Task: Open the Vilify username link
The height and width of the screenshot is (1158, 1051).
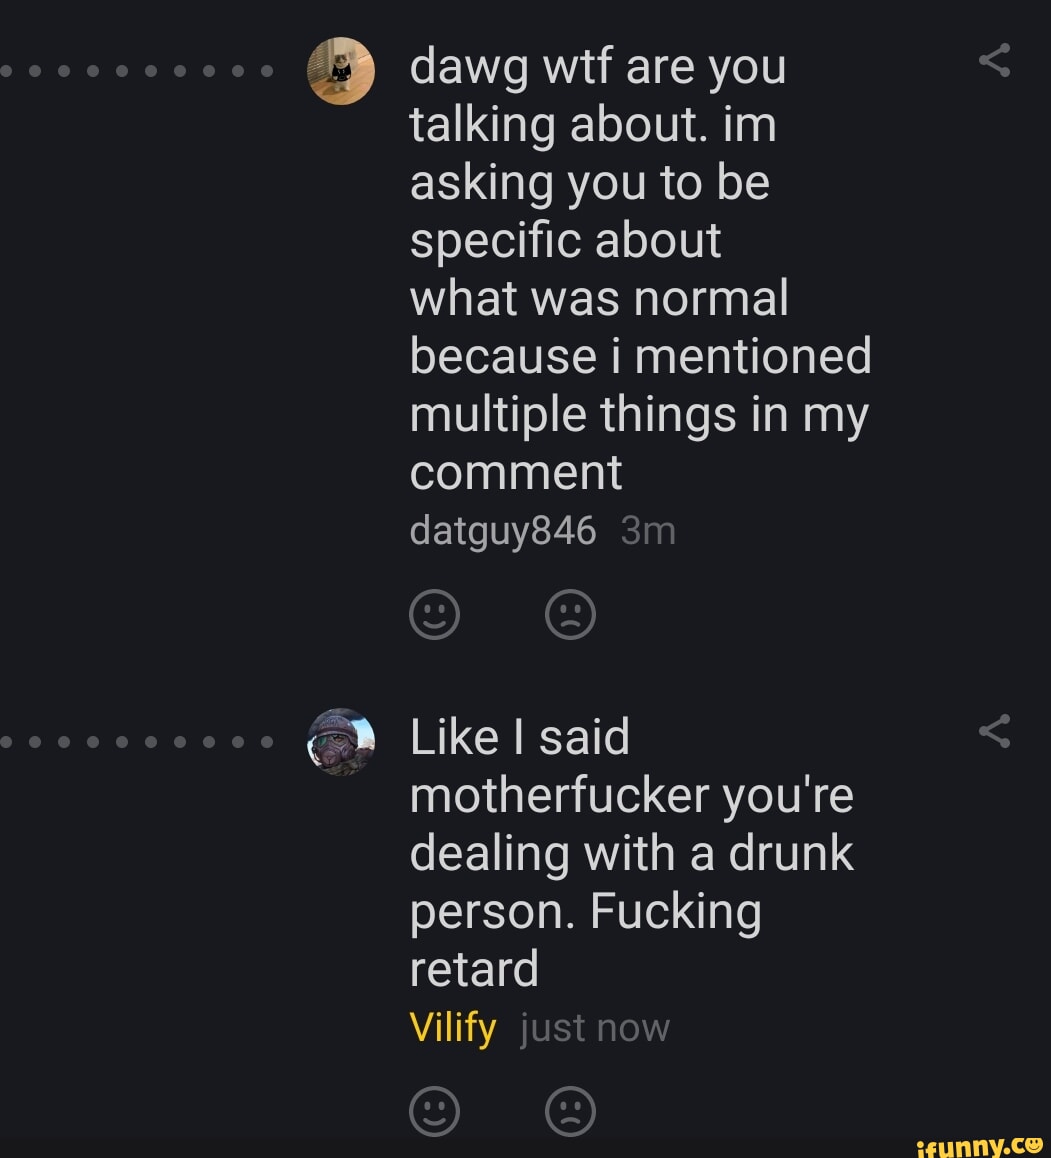Action: [453, 1027]
